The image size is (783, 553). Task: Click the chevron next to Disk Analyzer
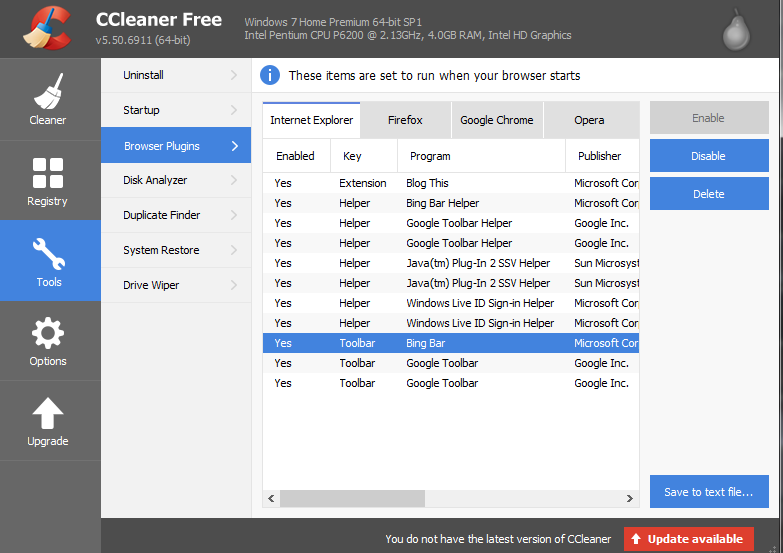pos(234,180)
